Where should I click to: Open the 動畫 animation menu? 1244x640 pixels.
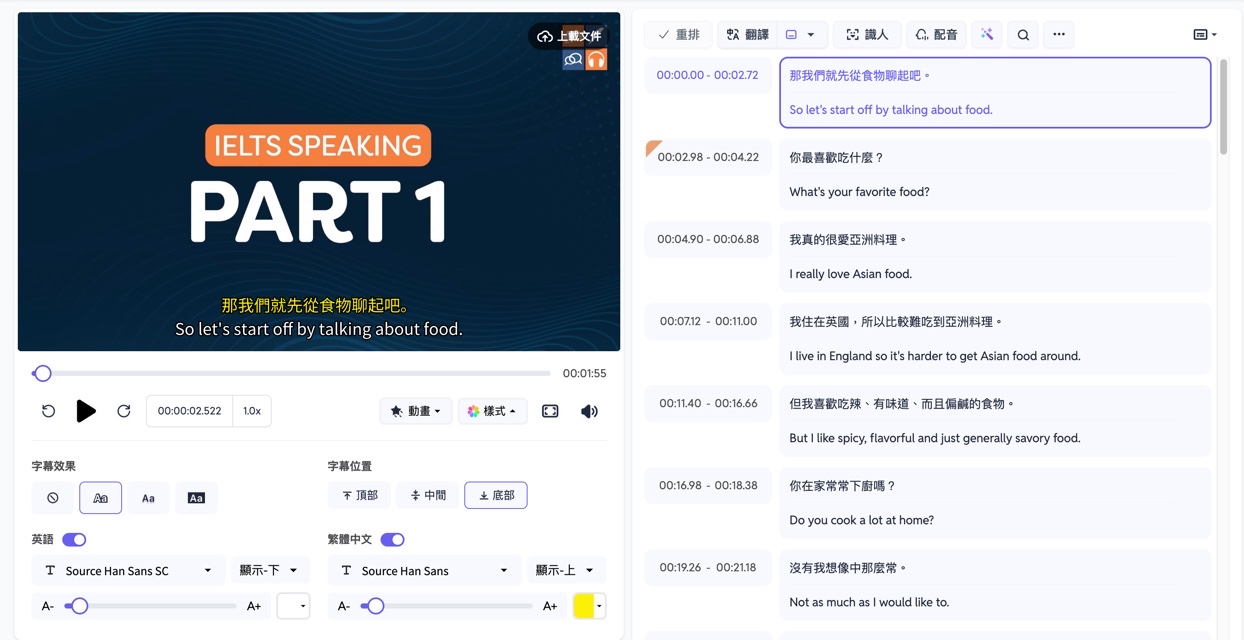coord(416,411)
